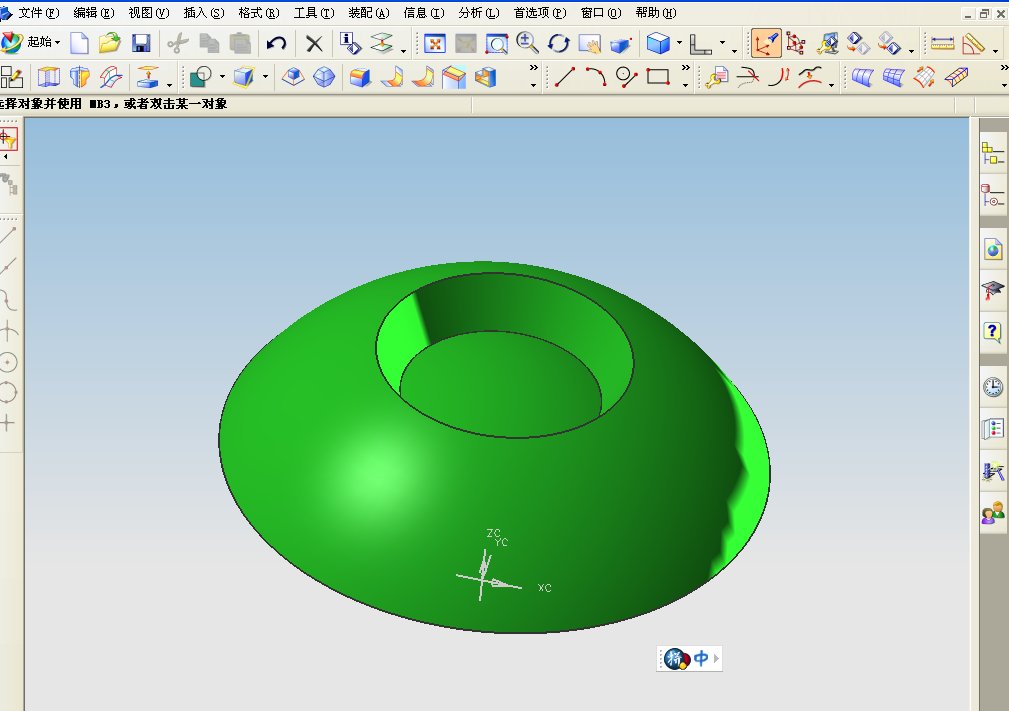Select the Zoom in/out magnifier icon
The height and width of the screenshot is (711, 1009).
[528, 44]
